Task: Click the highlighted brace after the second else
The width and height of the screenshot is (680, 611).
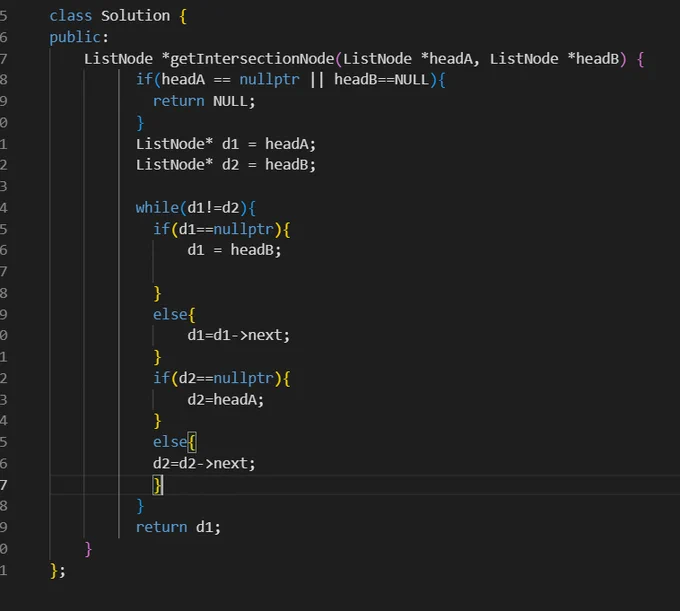Action: tap(192, 442)
